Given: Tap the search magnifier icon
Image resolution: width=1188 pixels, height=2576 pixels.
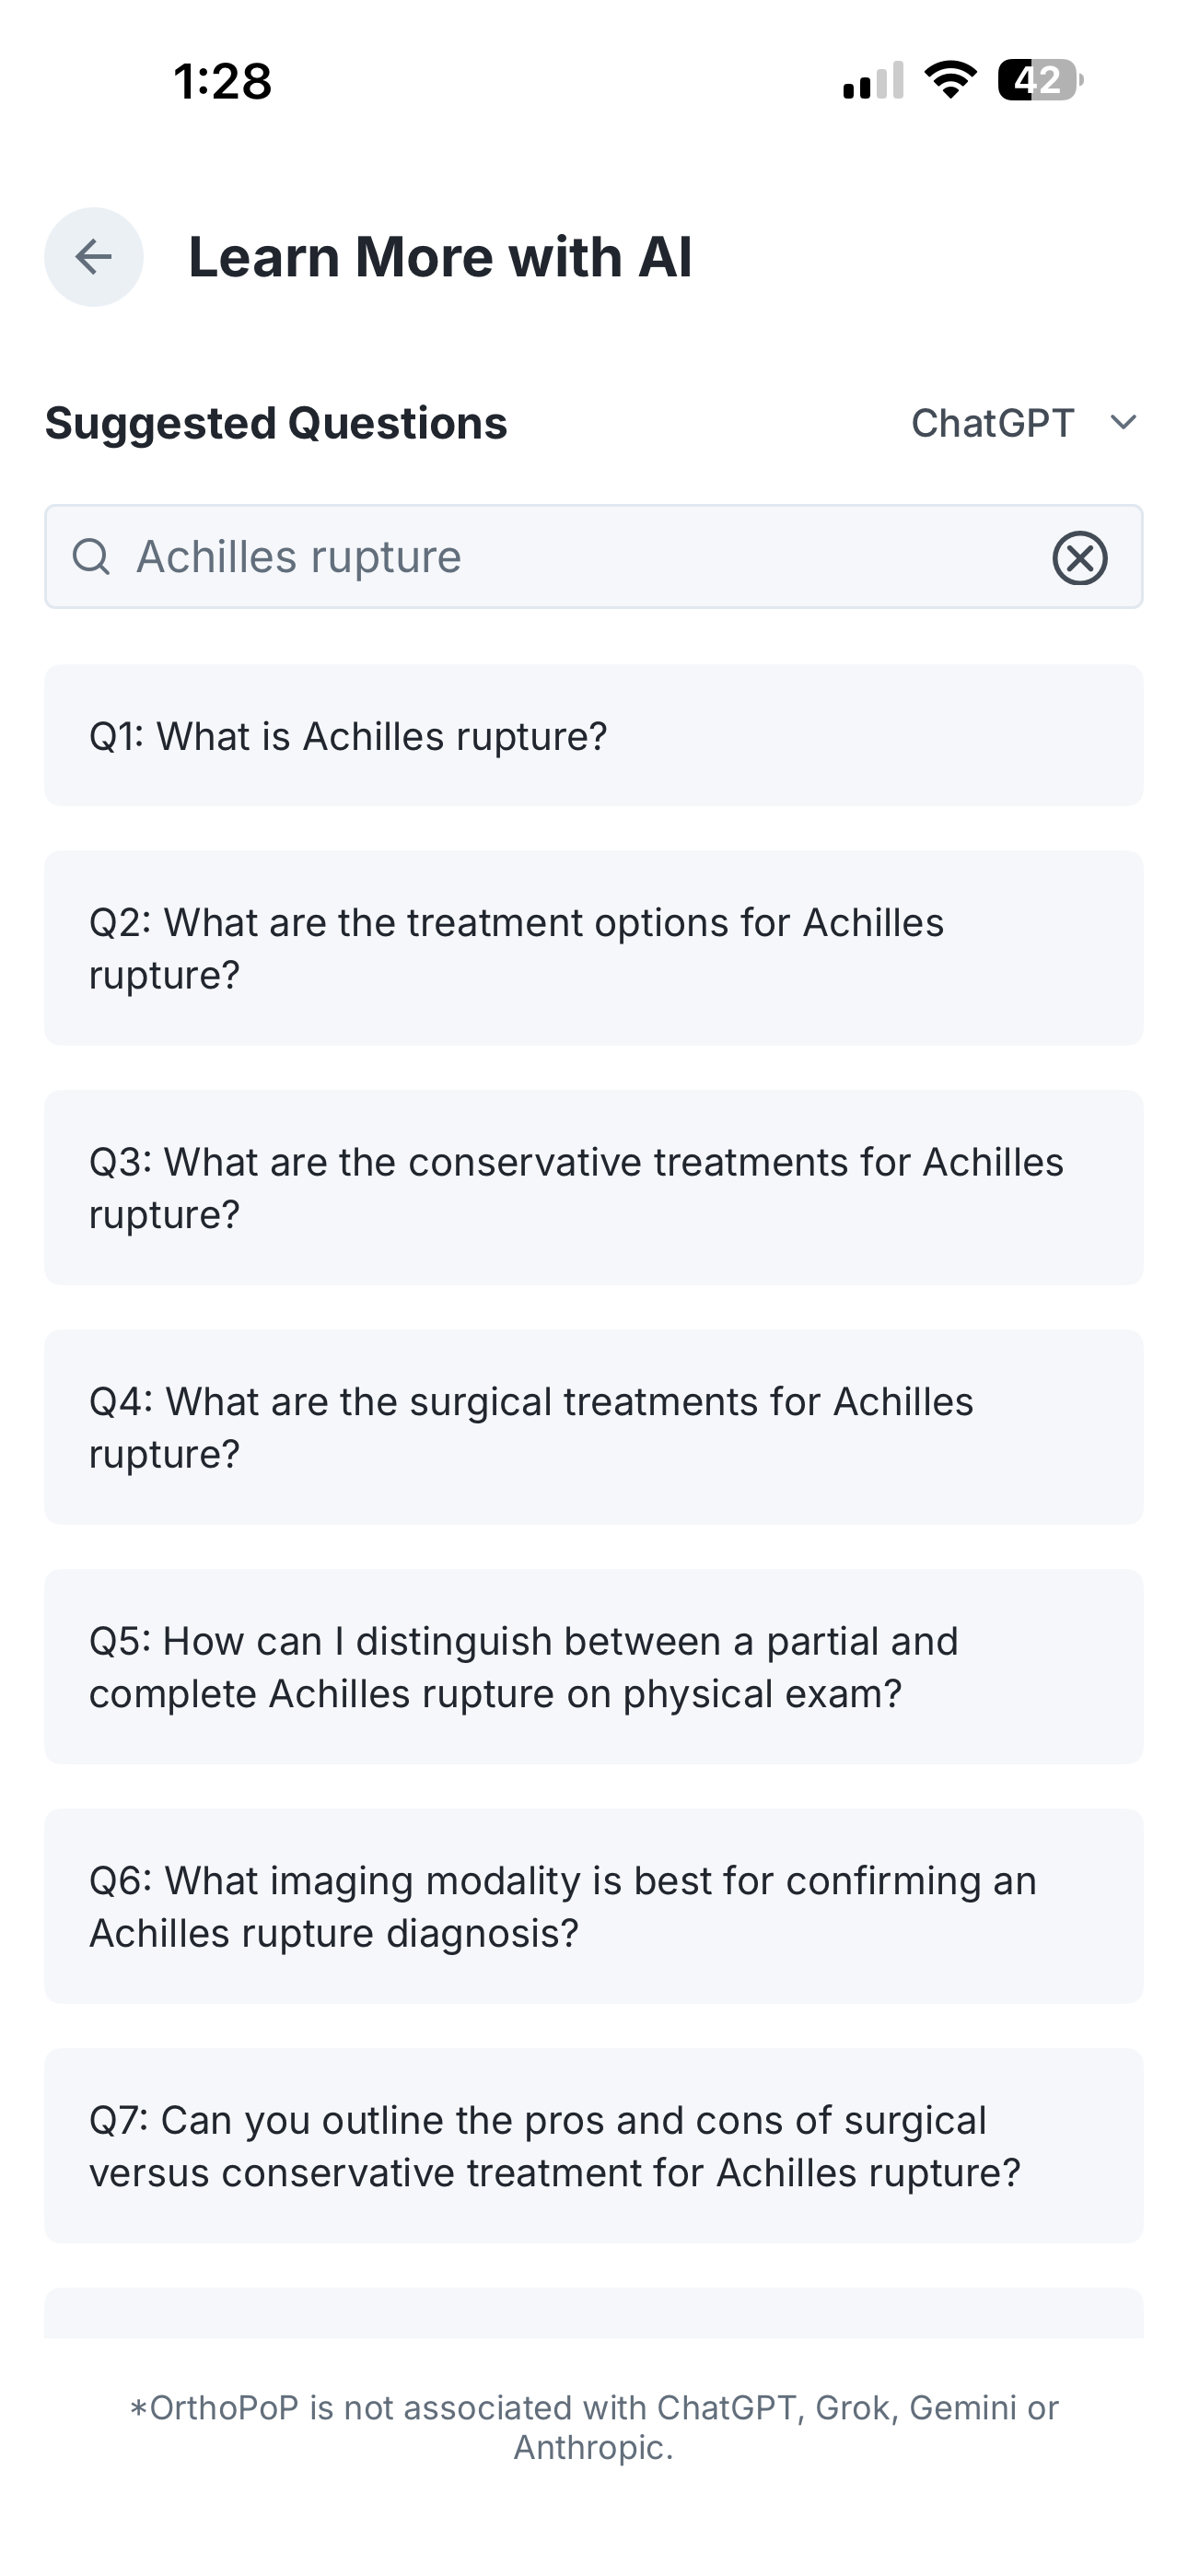Looking at the screenshot, I should tap(91, 557).
